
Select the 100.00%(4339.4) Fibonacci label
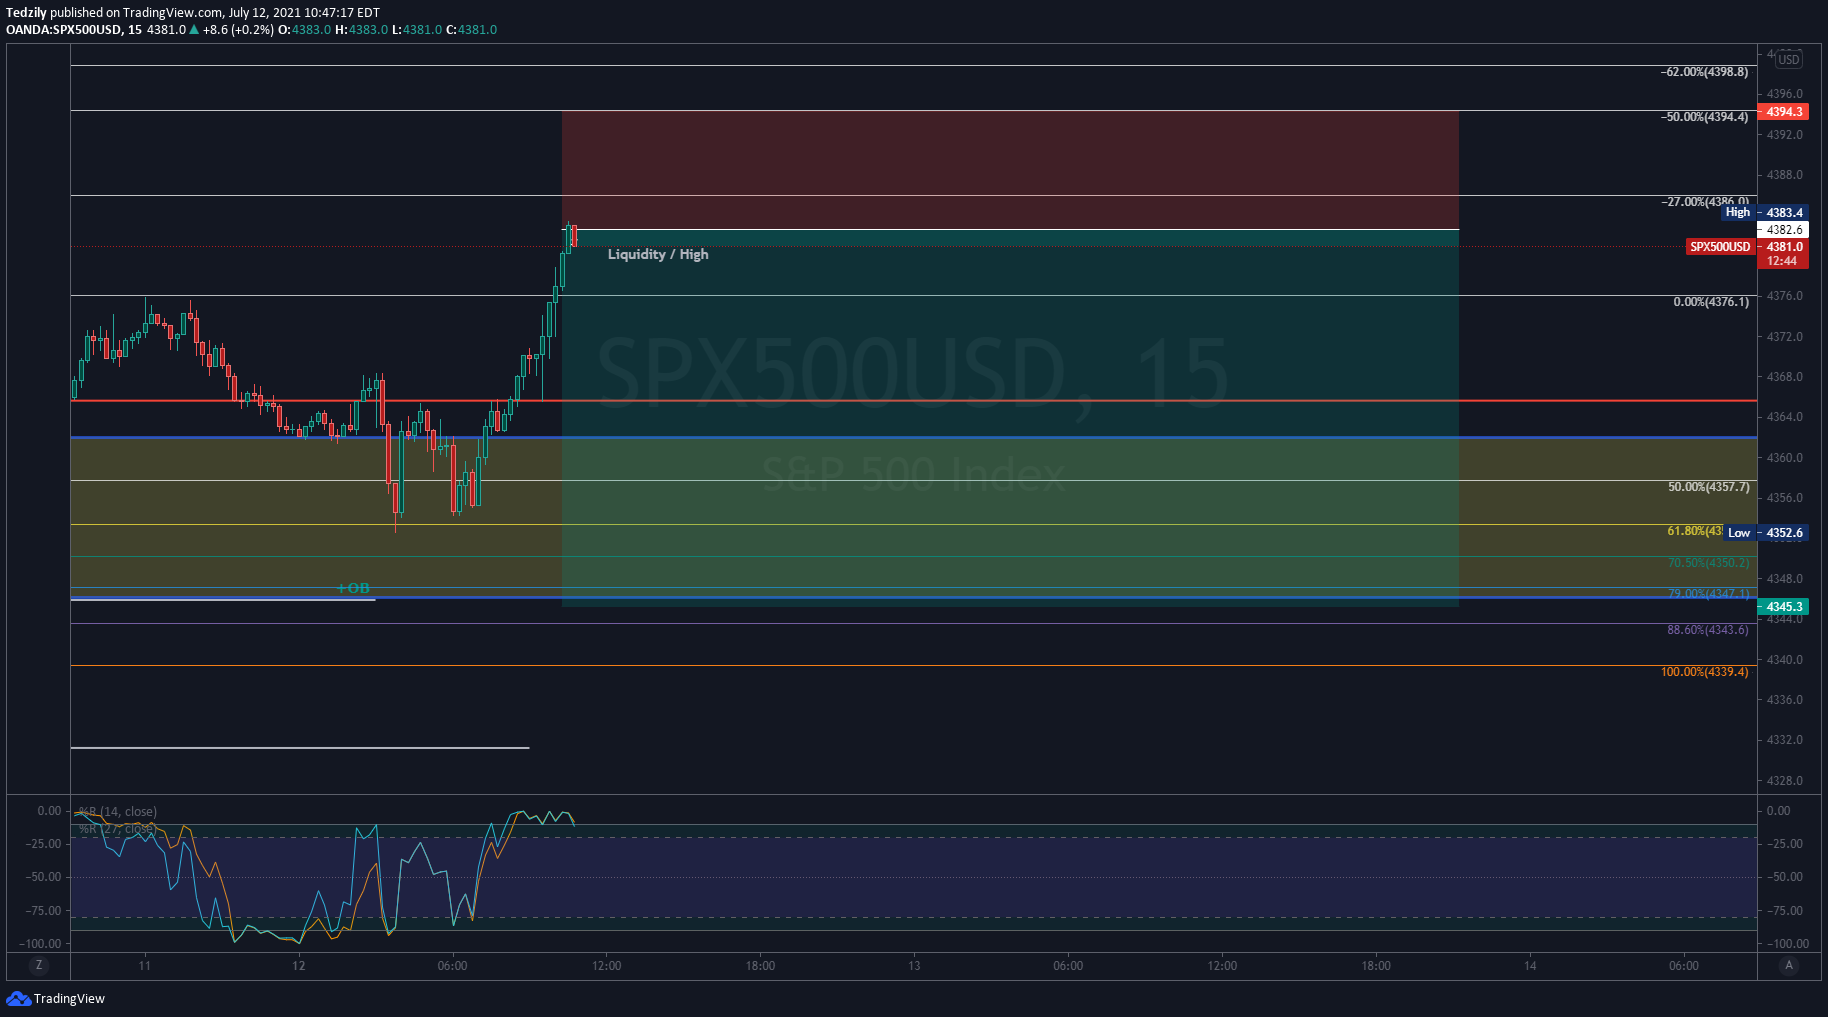point(1705,672)
